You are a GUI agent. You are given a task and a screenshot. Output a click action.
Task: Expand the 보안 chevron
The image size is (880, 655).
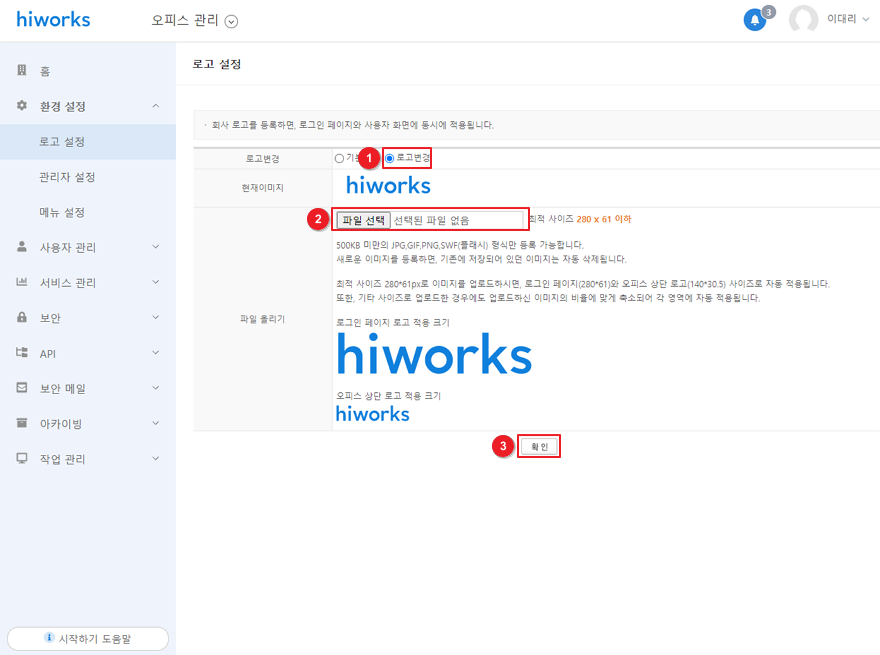(x=155, y=317)
